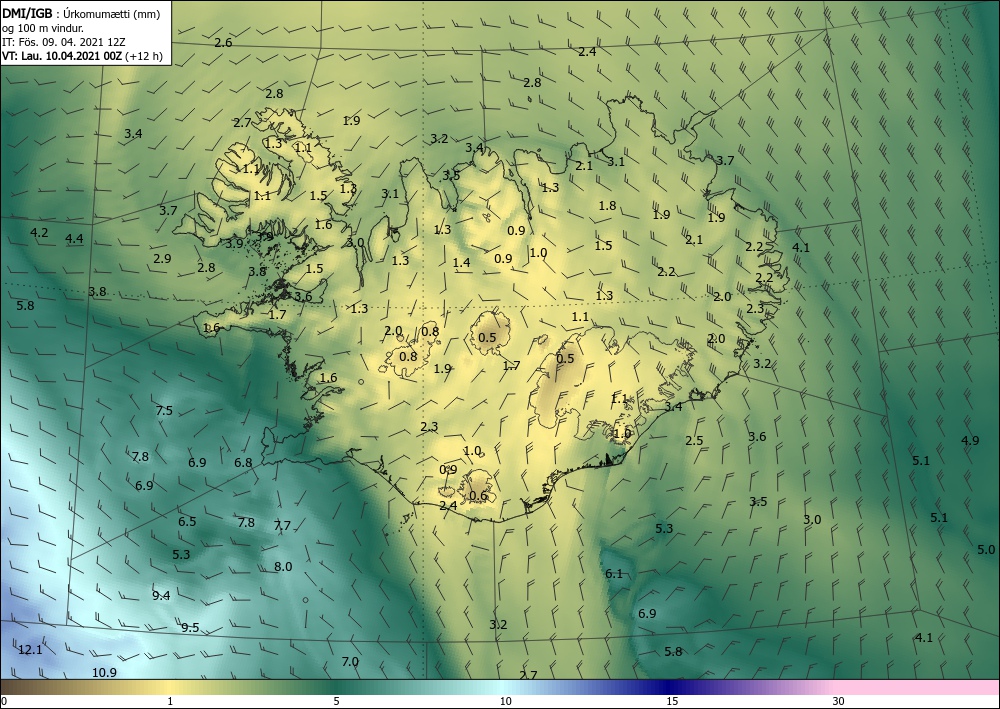Click the color scale tick labeled 15

(x=672, y=701)
